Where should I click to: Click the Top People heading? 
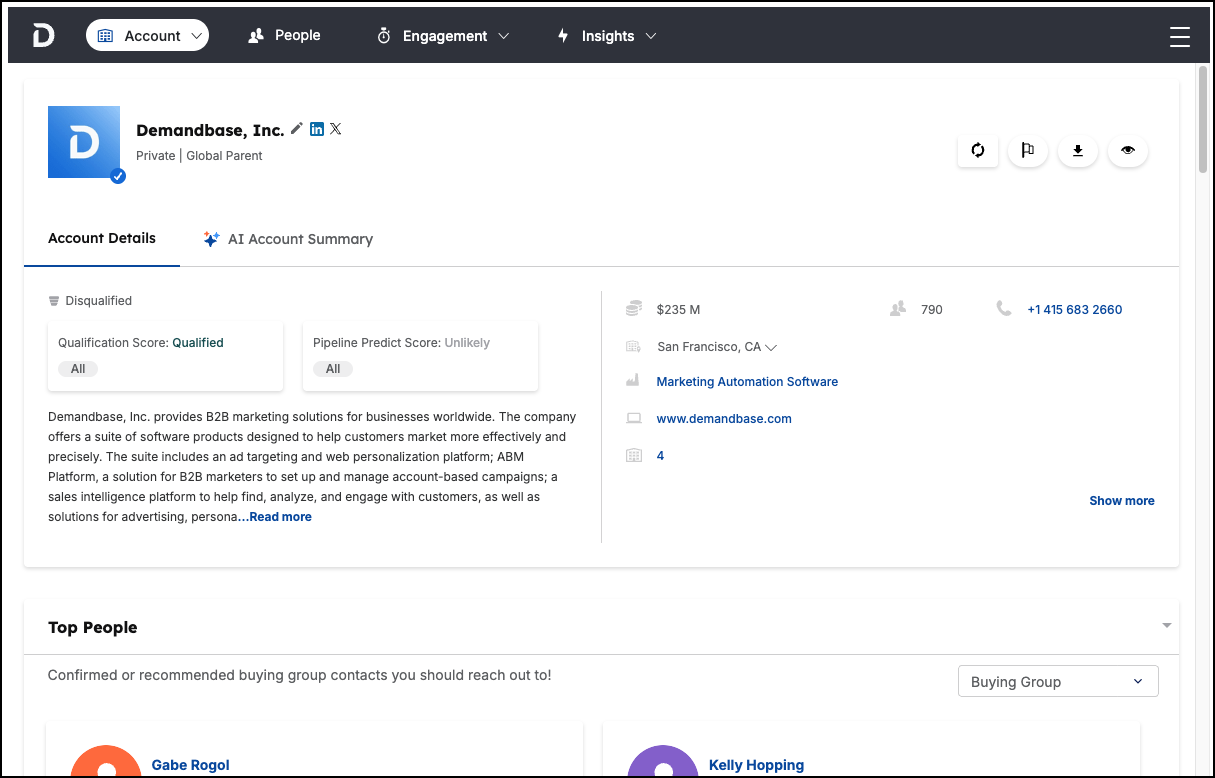(x=93, y=628)
